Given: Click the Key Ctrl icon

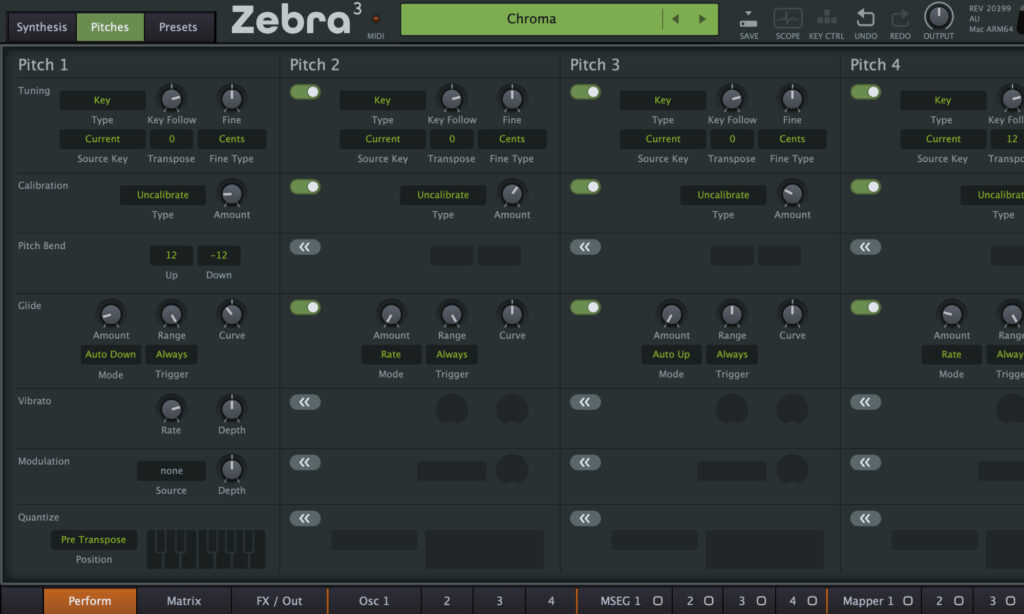Looking at the screenshot, I should [x=826, y=19].
